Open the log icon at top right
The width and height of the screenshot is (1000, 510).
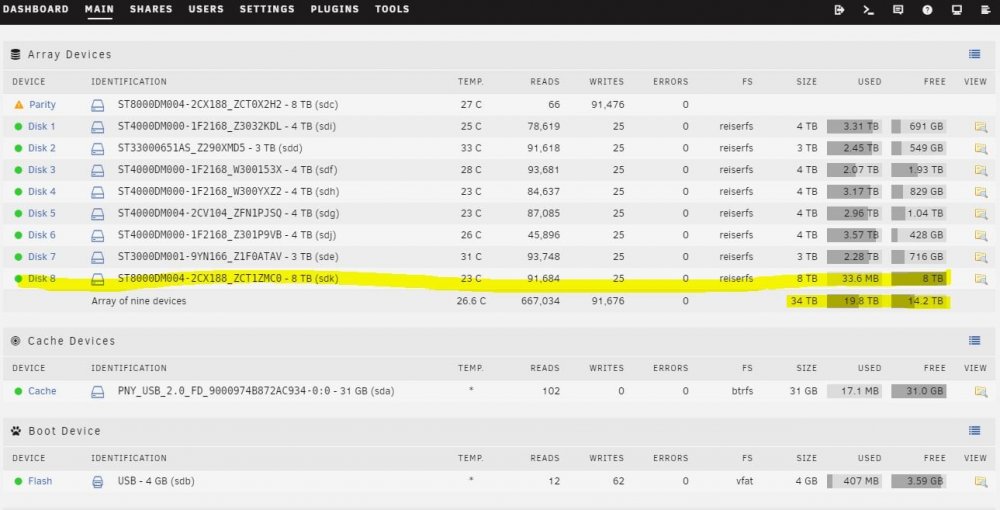985,10
